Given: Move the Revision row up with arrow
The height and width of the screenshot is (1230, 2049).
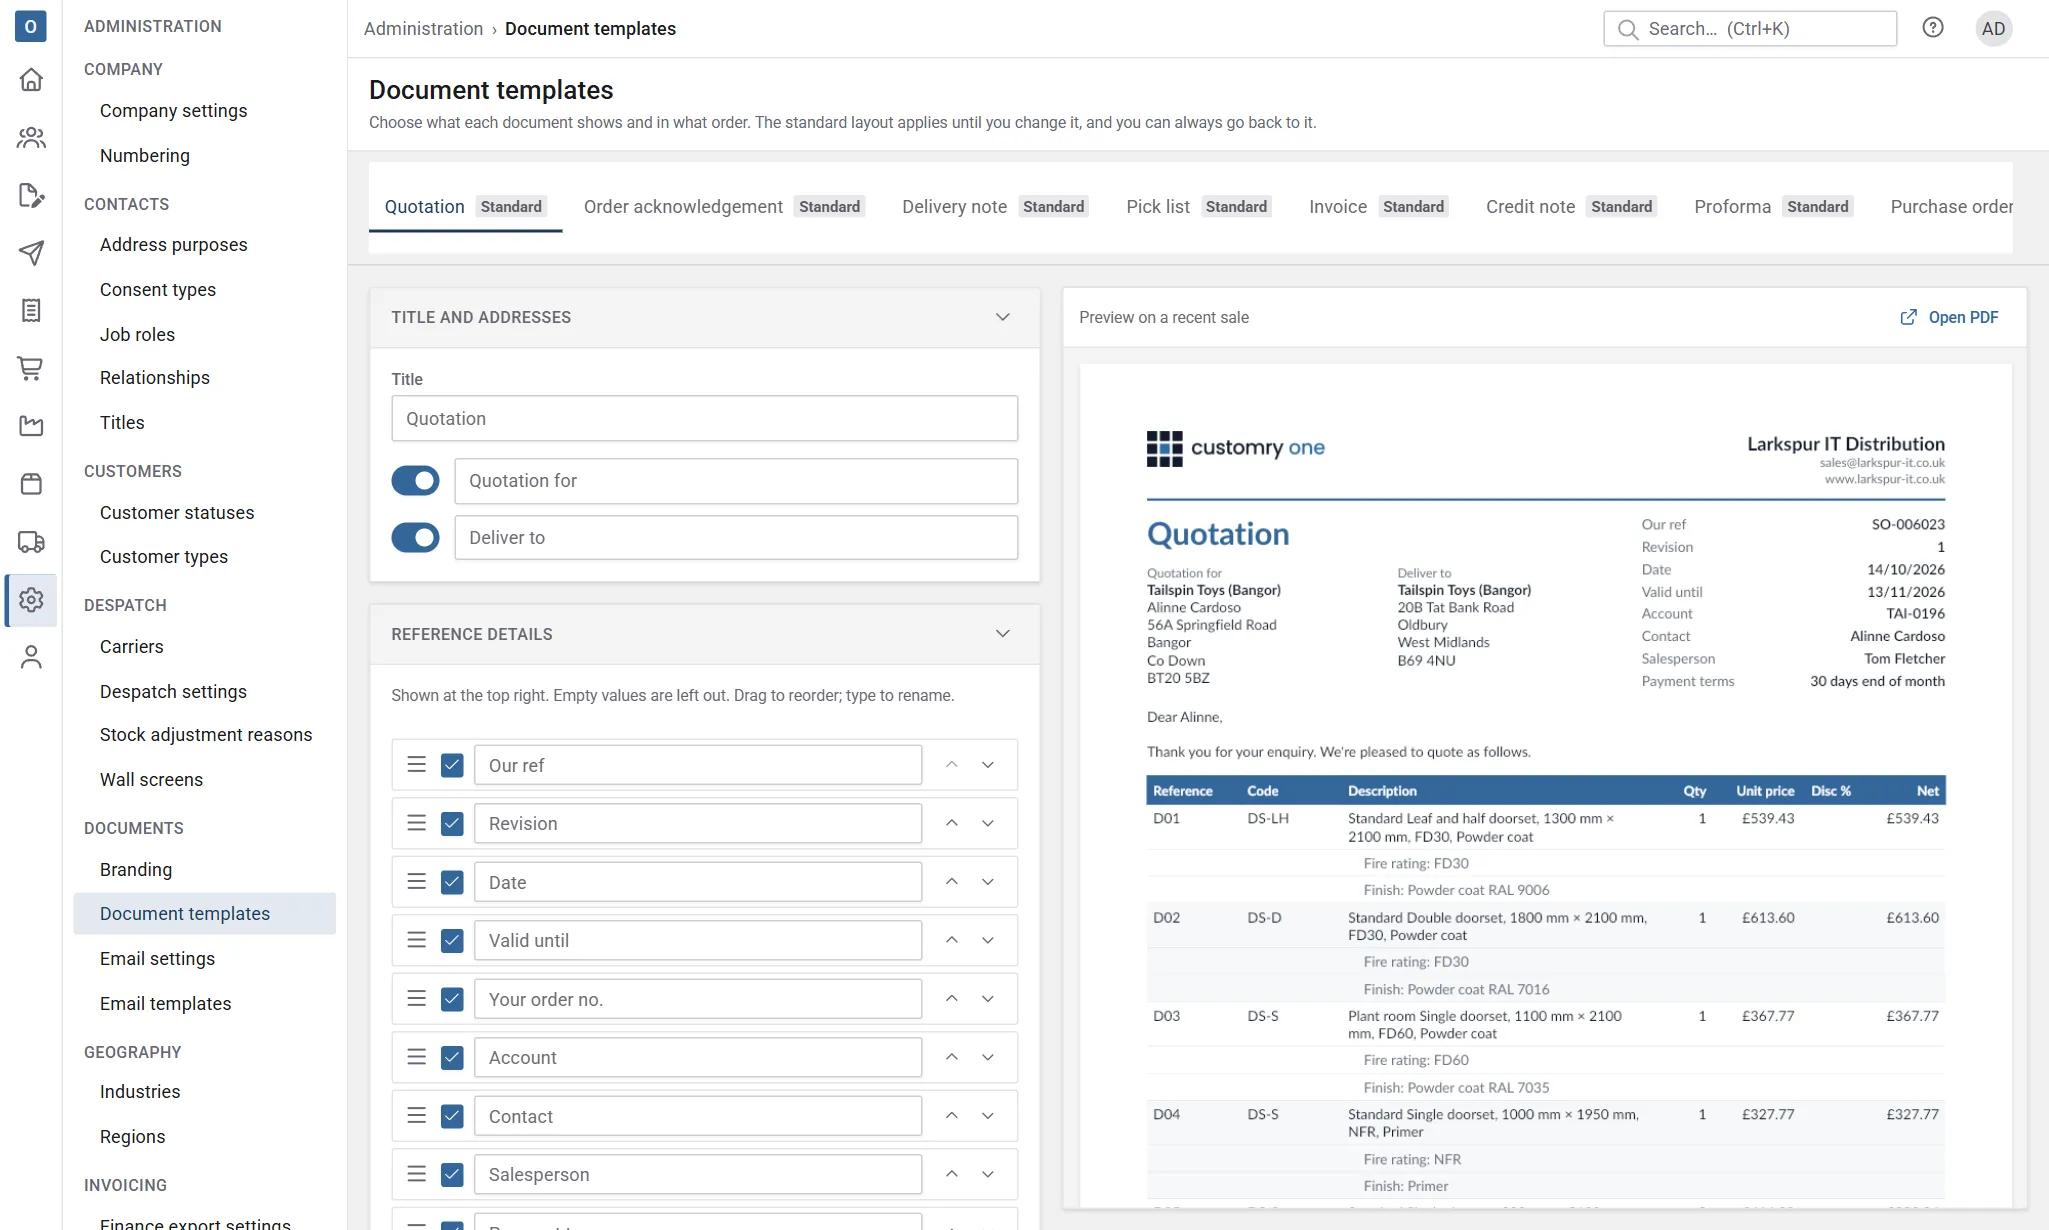Looking at the screenshot, I should pos(952,823).
